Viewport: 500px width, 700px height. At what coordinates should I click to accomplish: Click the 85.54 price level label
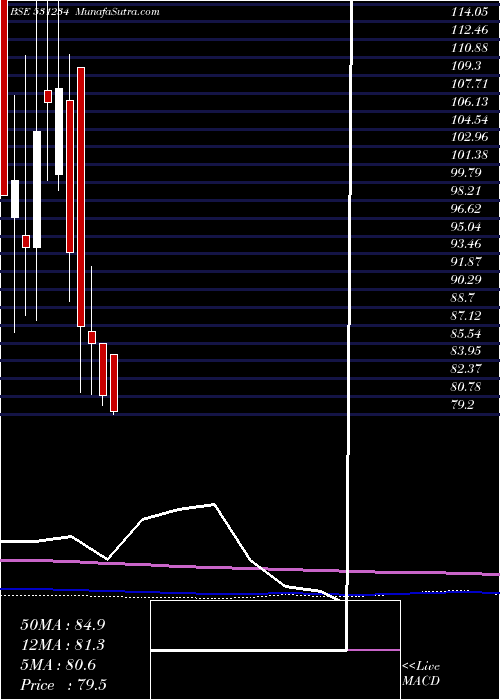(466, 333)
